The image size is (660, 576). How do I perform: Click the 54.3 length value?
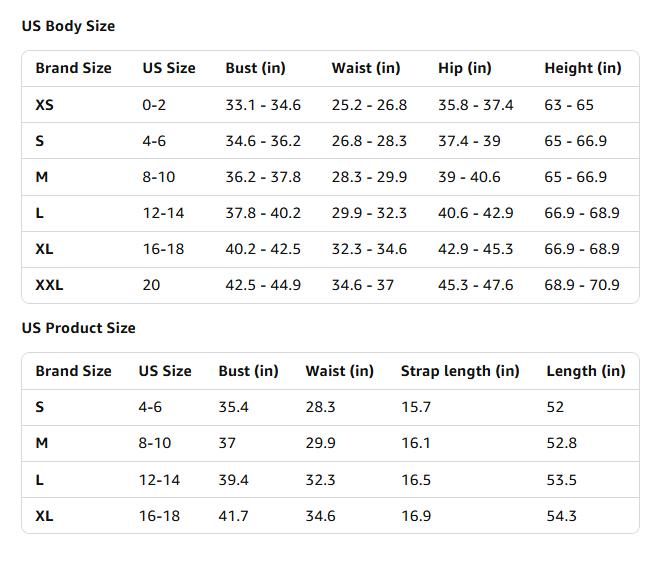(x=562, y=516)
